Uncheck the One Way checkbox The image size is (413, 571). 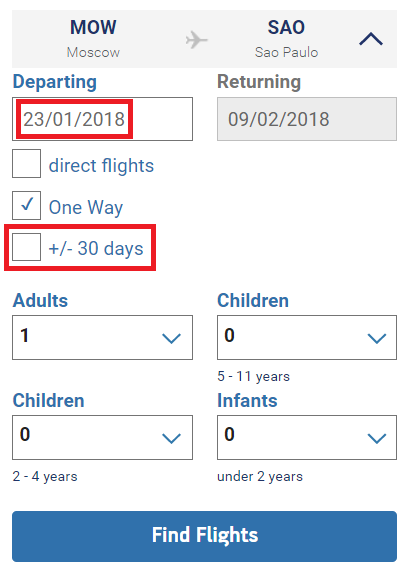coord(26,205)
